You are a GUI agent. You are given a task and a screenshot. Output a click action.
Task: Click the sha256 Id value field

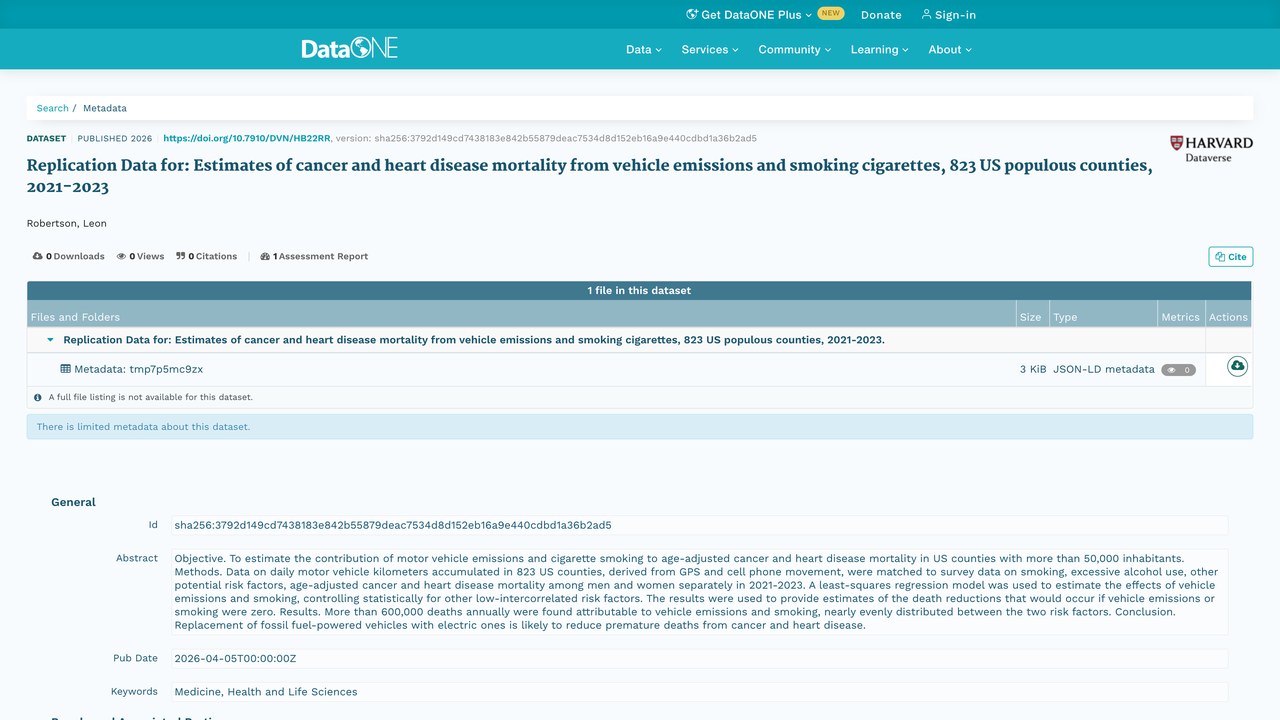[x=700, y=525]
